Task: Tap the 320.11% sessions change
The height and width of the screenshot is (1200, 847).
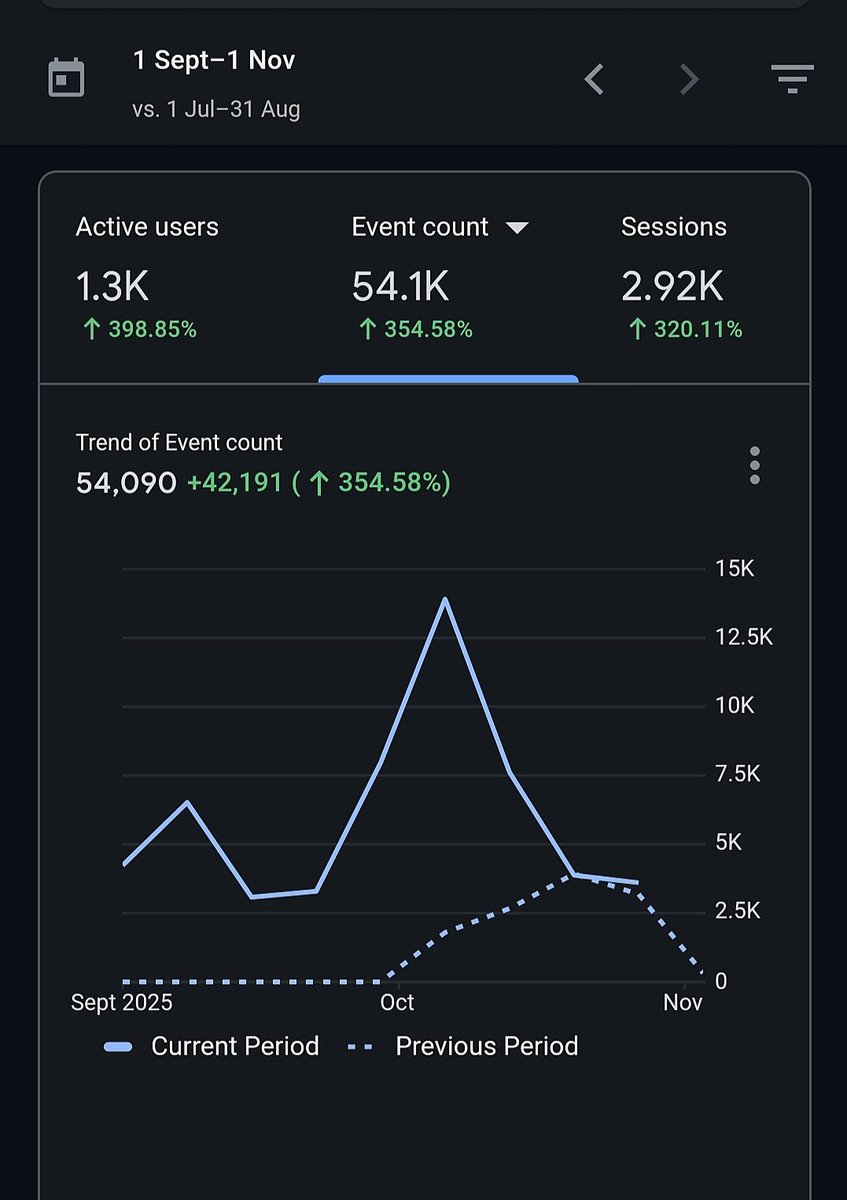Action: pyautogui.click(x=685, y=329)
